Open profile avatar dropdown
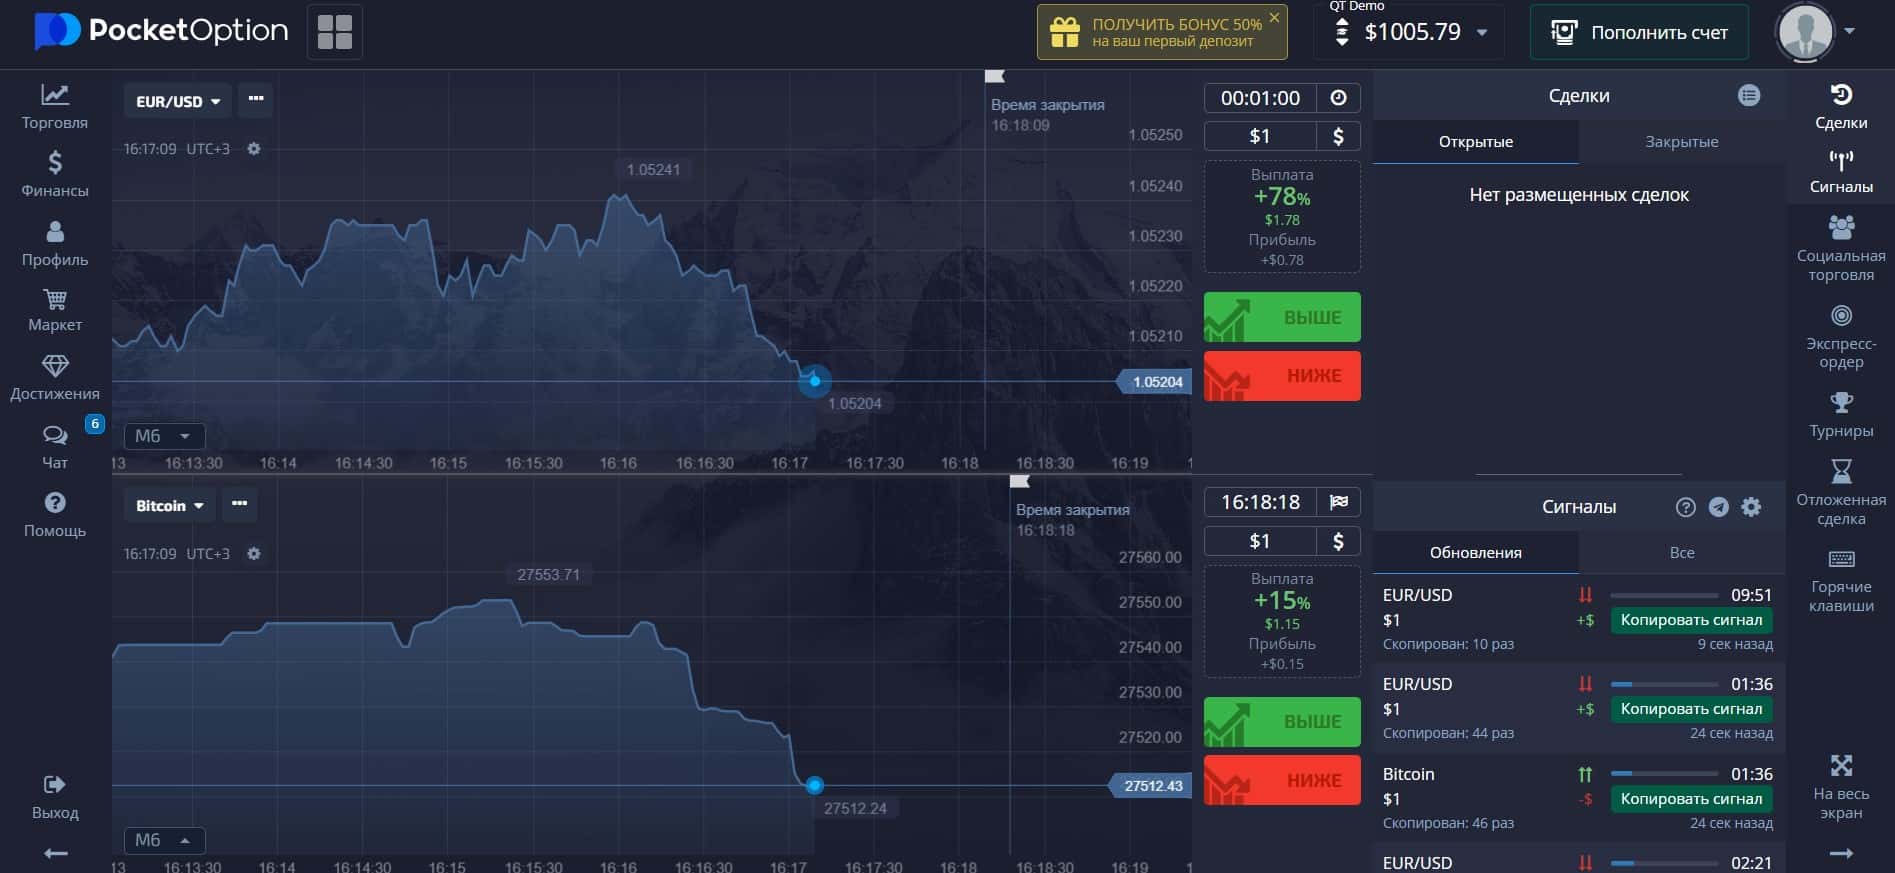Screen dimensions: 1895x873 coord(1815,32)
